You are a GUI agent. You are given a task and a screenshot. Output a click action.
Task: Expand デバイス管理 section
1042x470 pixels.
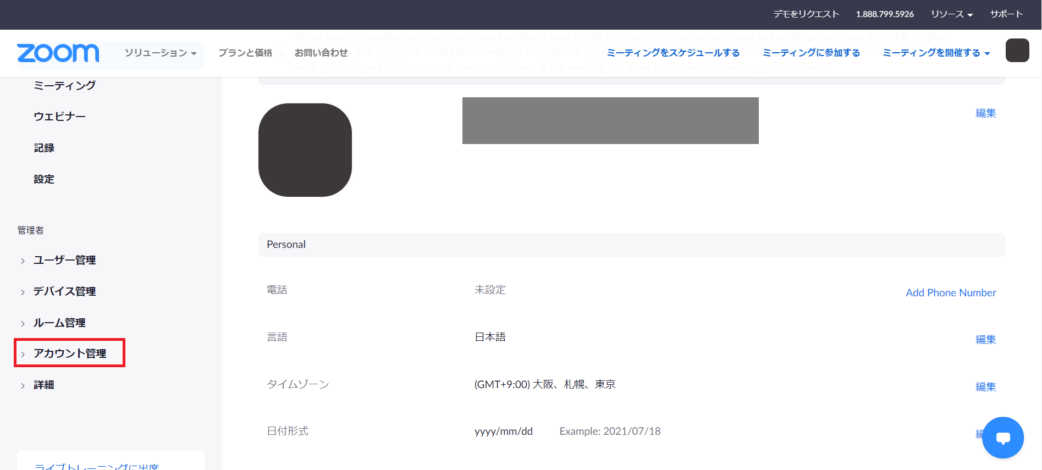(64, 291)
